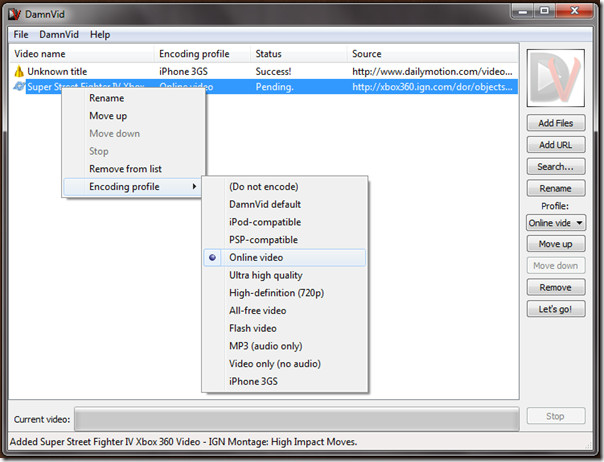
Task: Click the Success! status cell
Action: pos(273,72)
